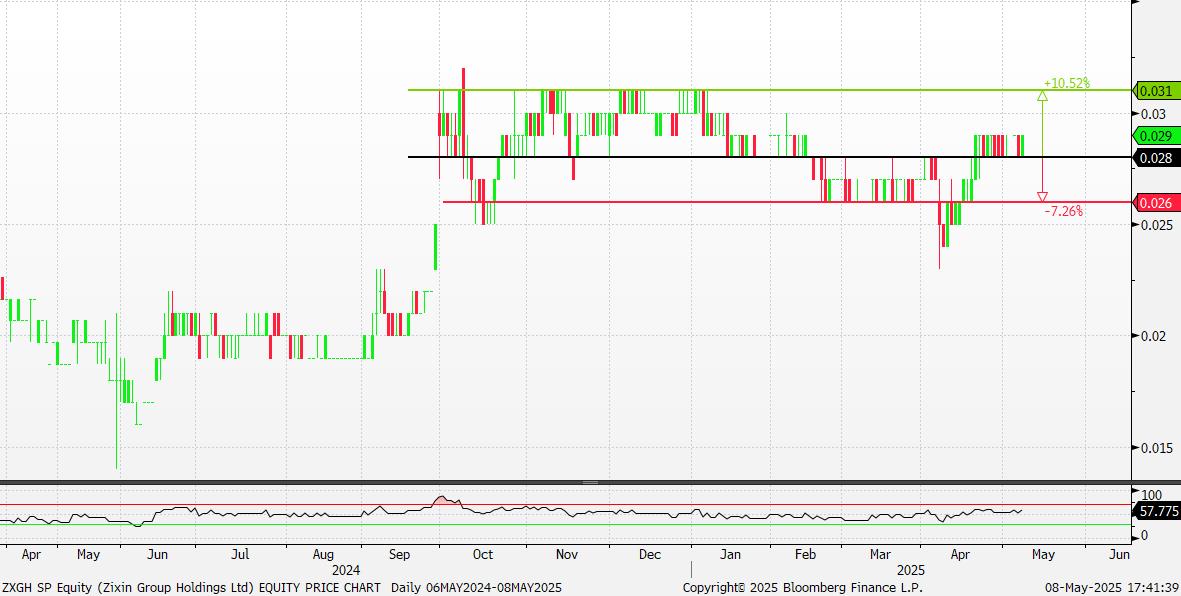The width and height of the screenshot is (1181, 596).
Task: Click the Jul month label
Action: click(240, 555)
